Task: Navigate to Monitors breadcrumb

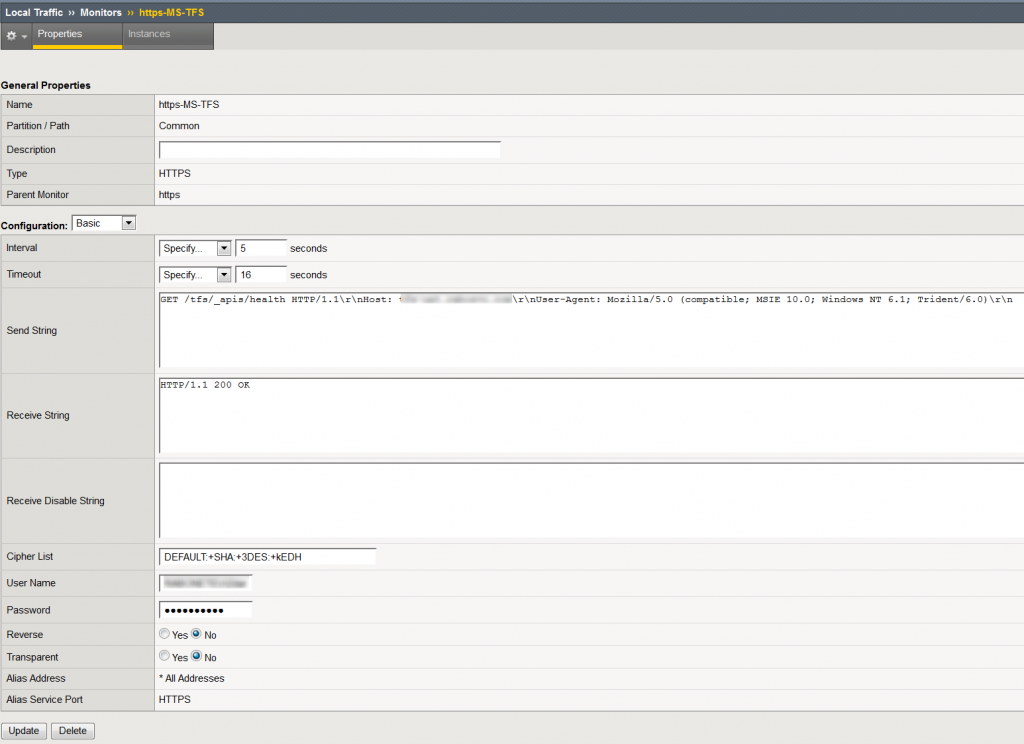Action: tap(101, 12)
